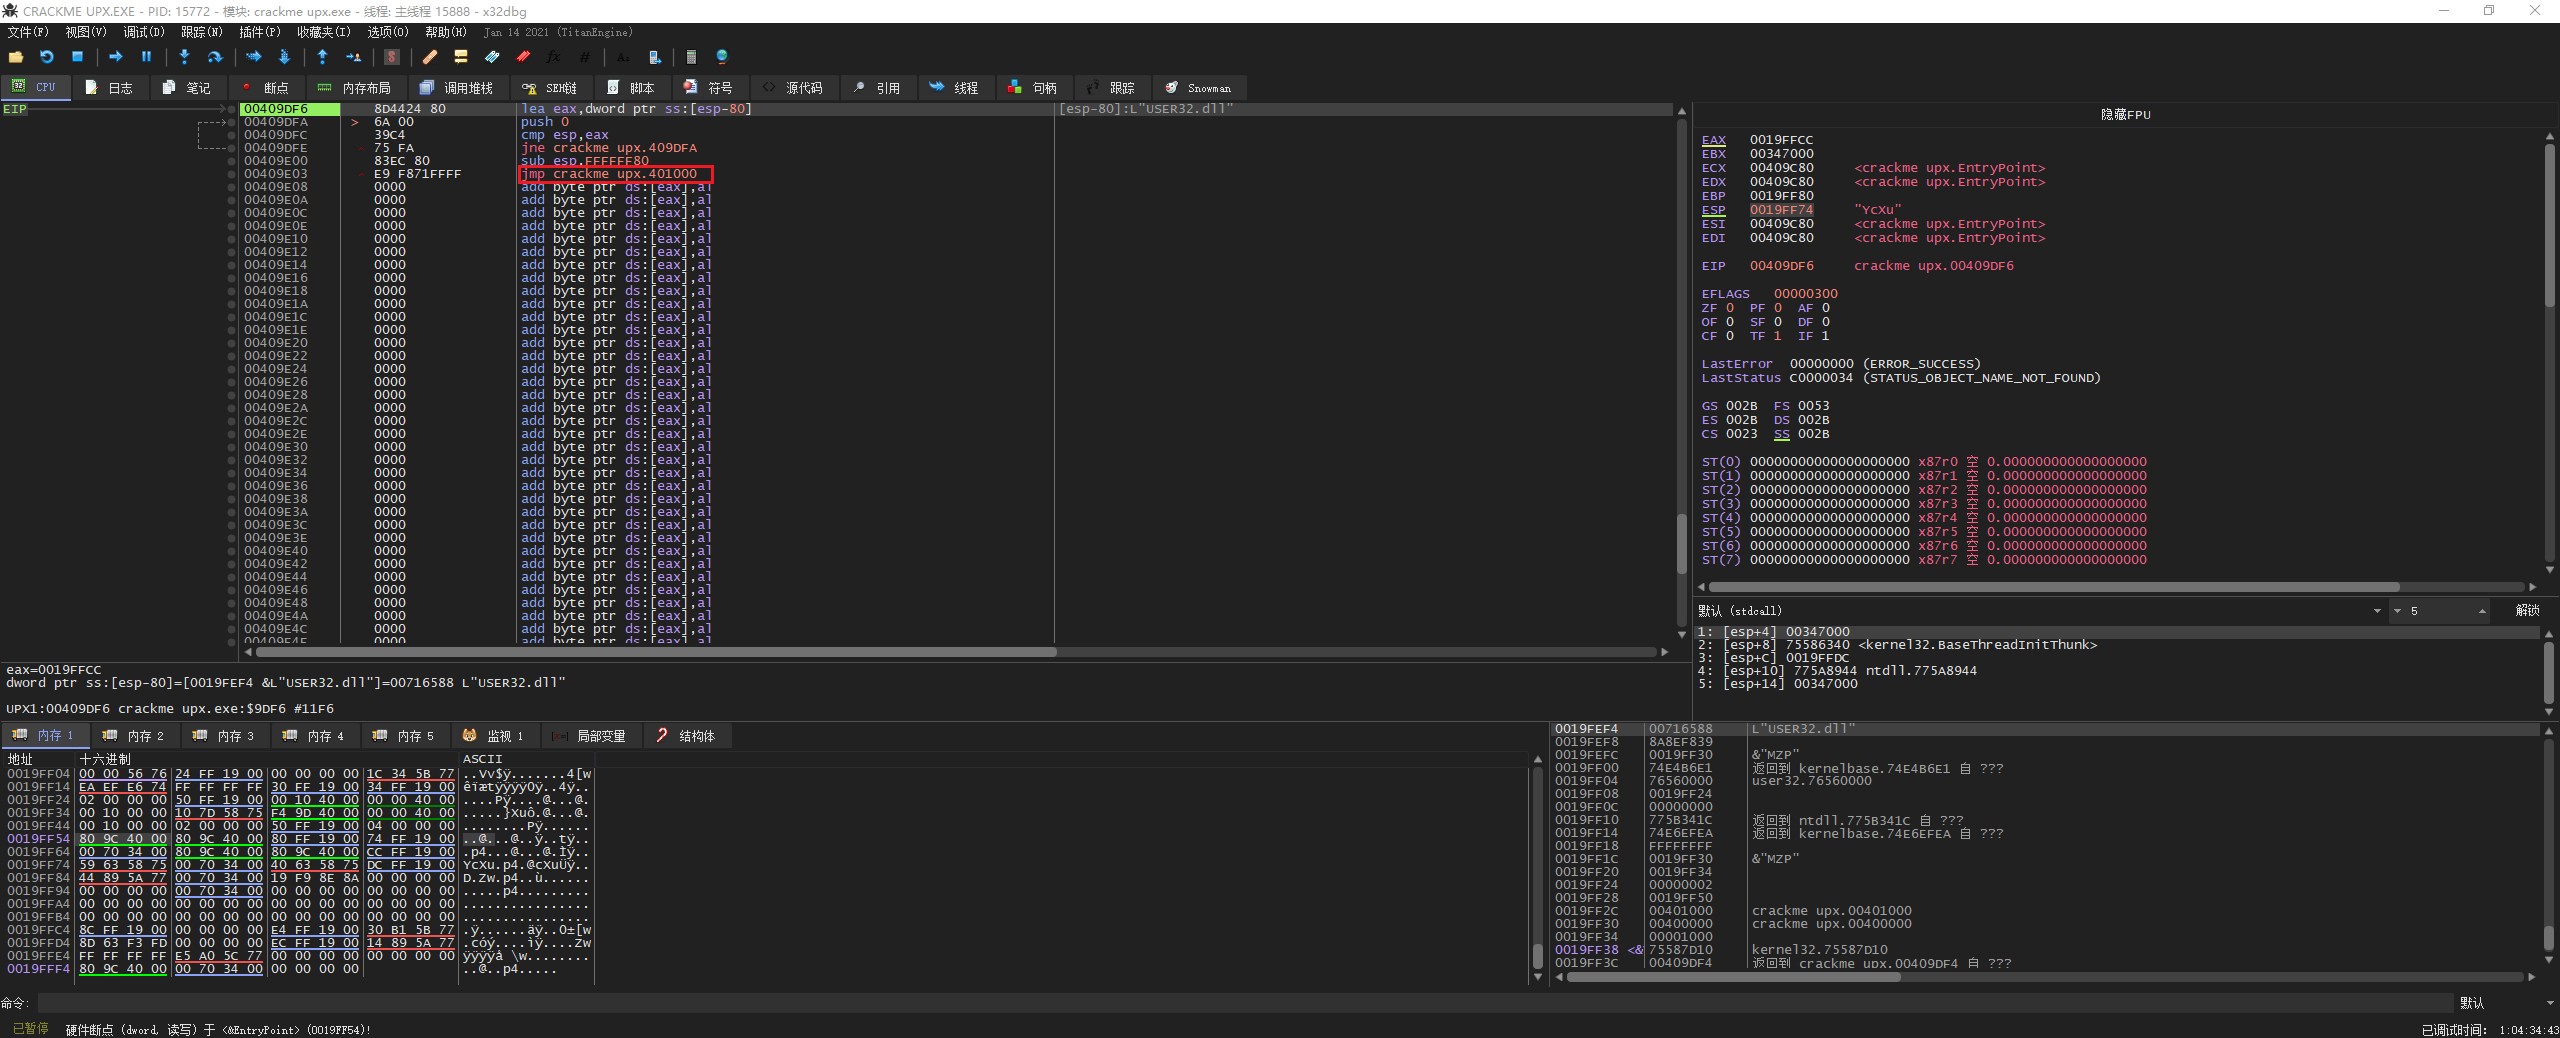Switch to the 内存布局 tab
This screenshot has height=1038, width=2560.
point(355,88)
